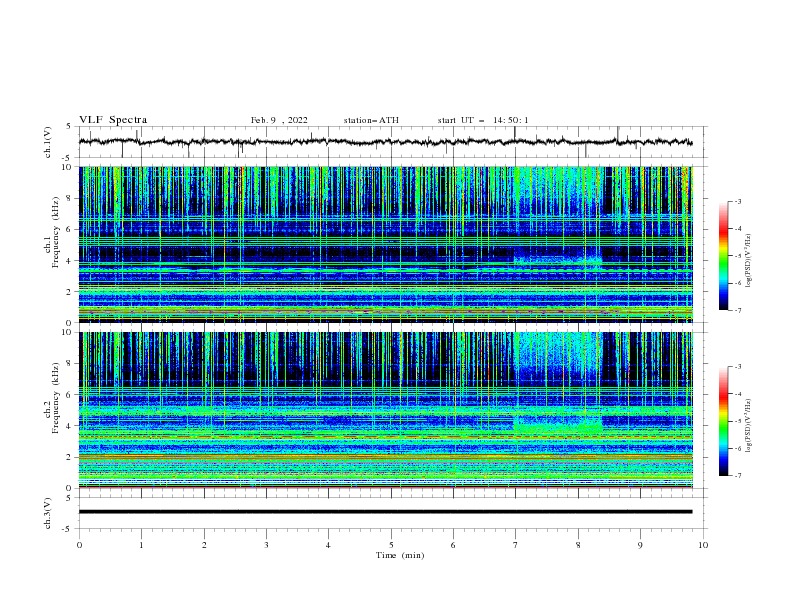Click time axis tick label "3"

(x=266, y=545)
